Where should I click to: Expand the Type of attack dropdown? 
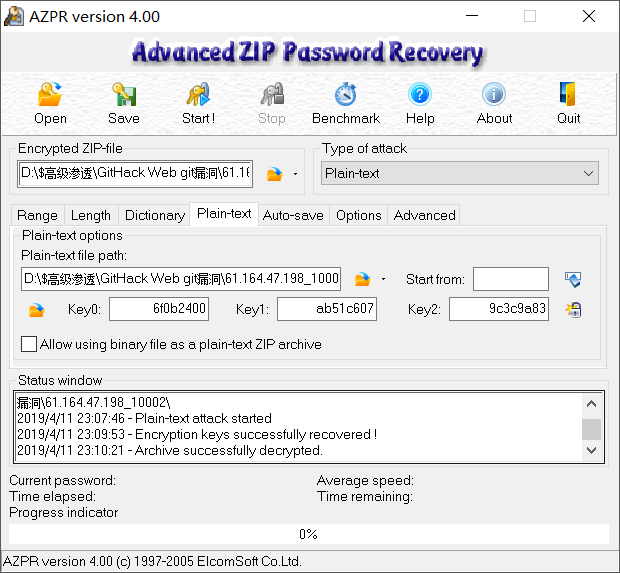pos(459,173)
